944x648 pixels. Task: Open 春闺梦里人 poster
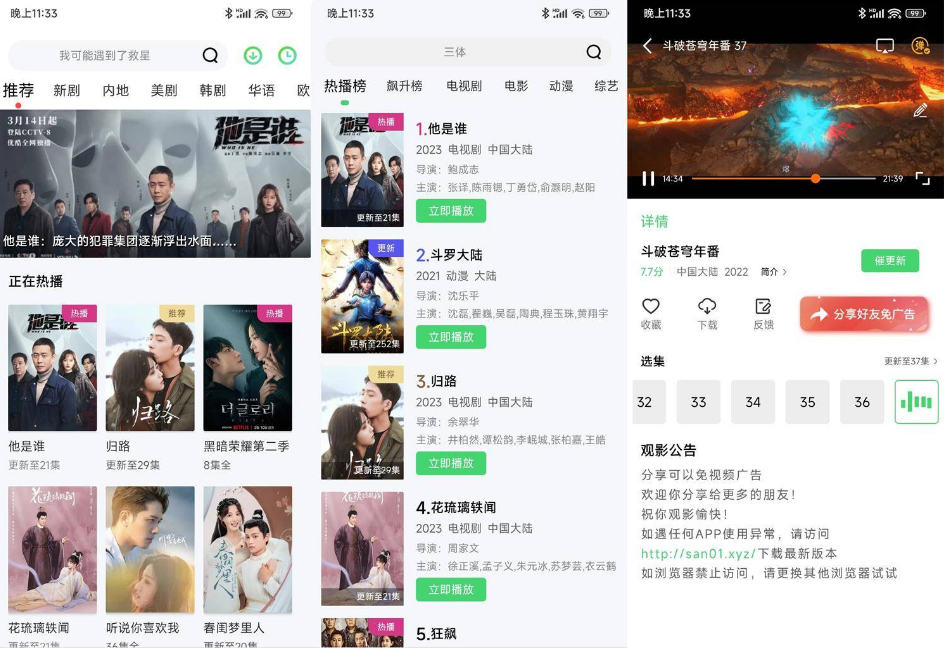247,549
